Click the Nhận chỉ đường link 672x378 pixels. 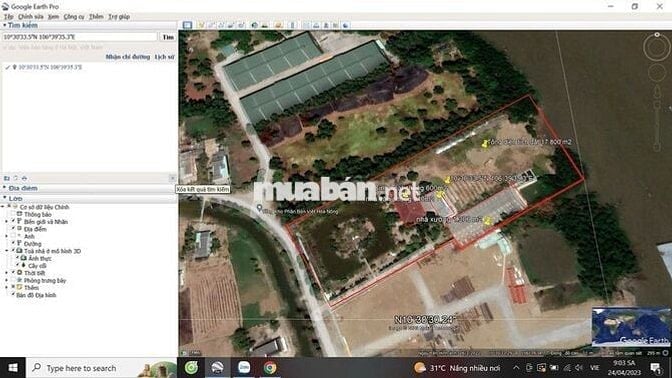[x=128, y=57]
